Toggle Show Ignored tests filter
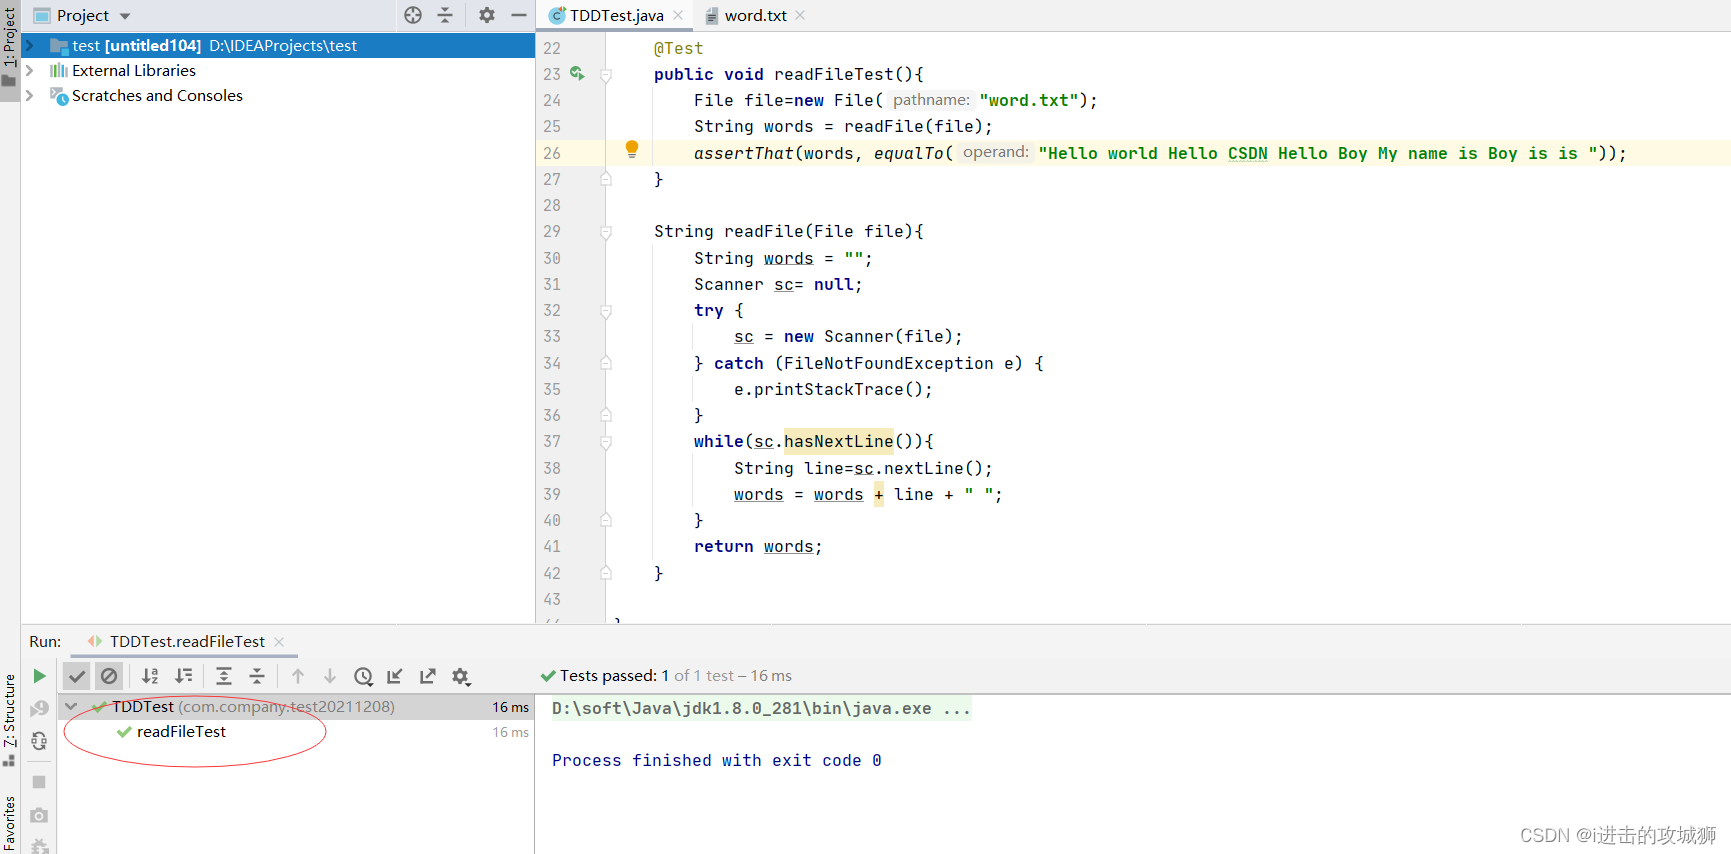This screenshot has width=1731, height=854. (x=109, y=676)
